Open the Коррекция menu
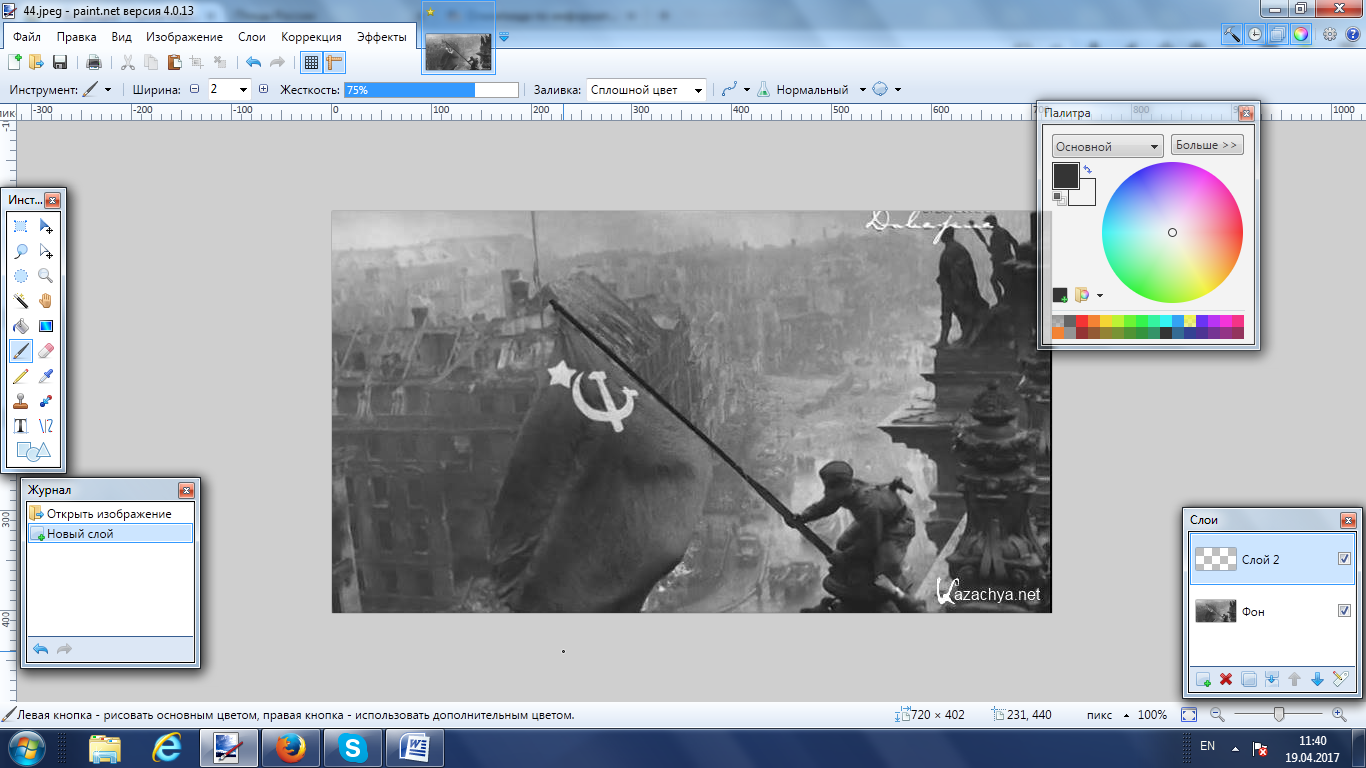 click(311, 37)
